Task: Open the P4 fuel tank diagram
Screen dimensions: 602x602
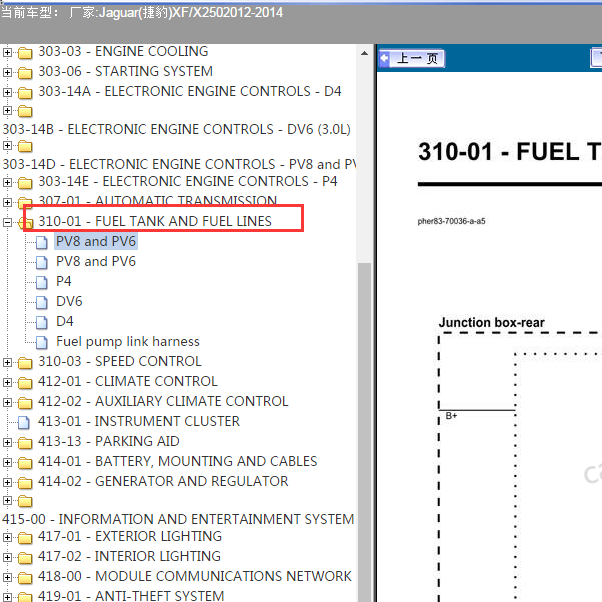Action: (x=64, y=281)
